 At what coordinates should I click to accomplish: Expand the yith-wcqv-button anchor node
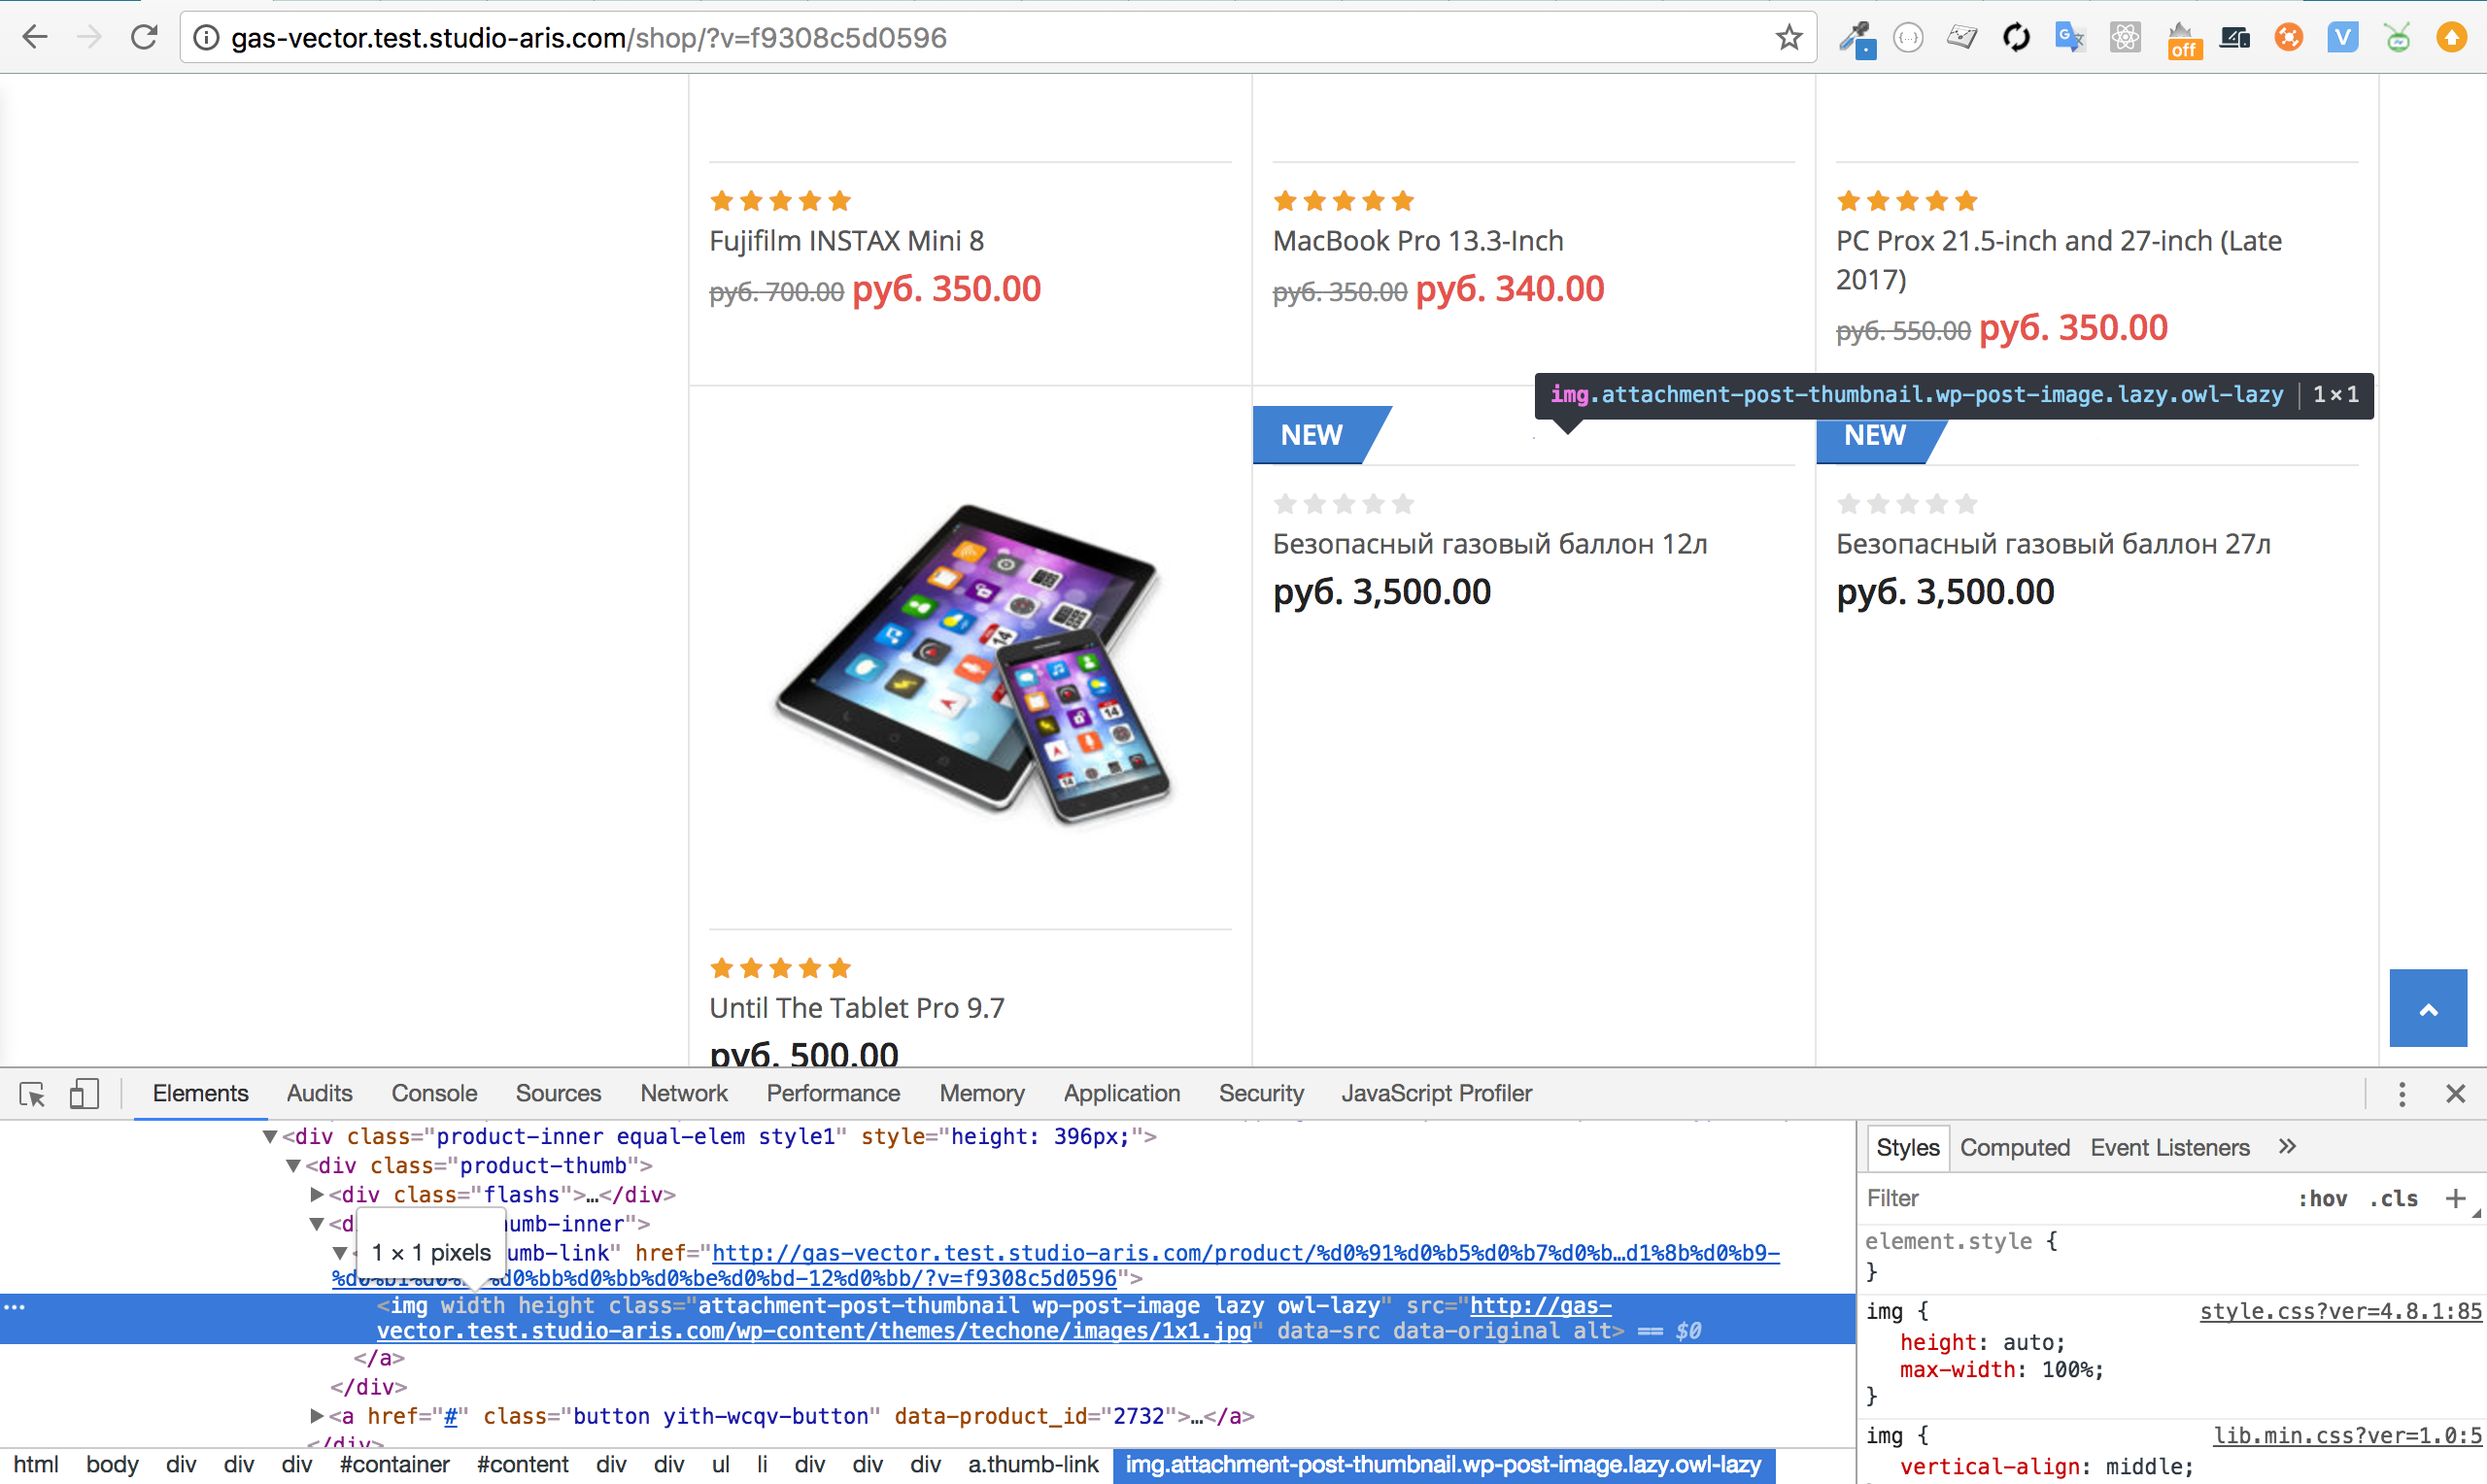coord(316,1417)
